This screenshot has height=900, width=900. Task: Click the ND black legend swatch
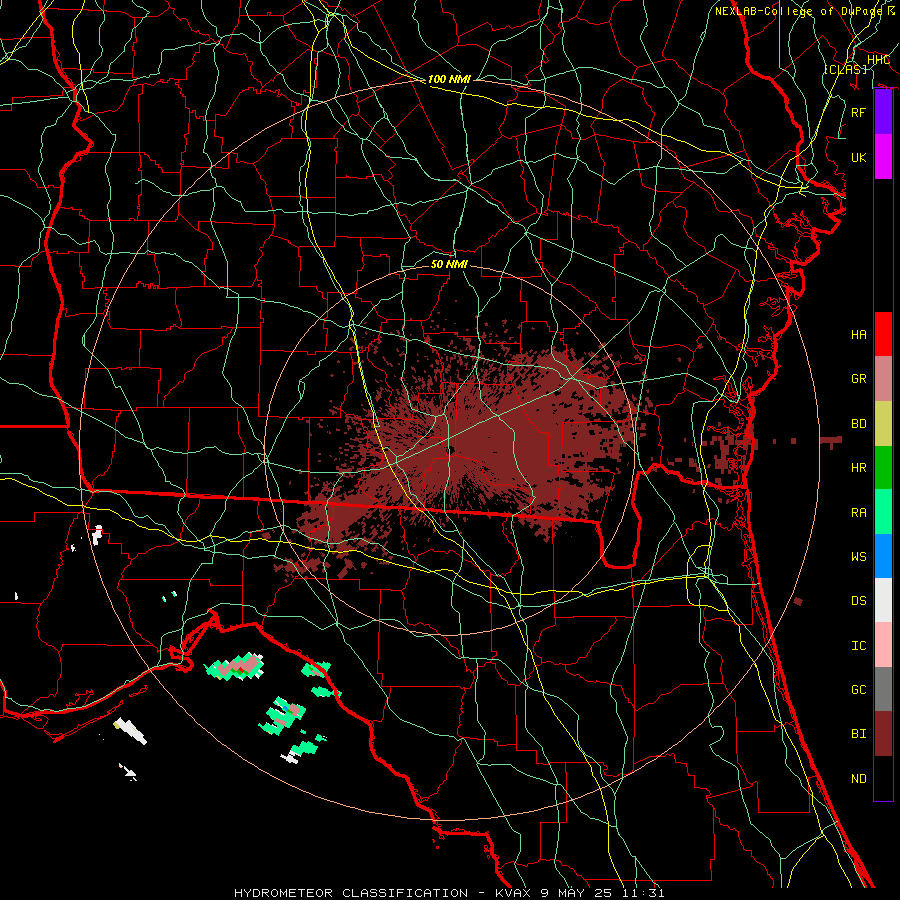point(883,778)
